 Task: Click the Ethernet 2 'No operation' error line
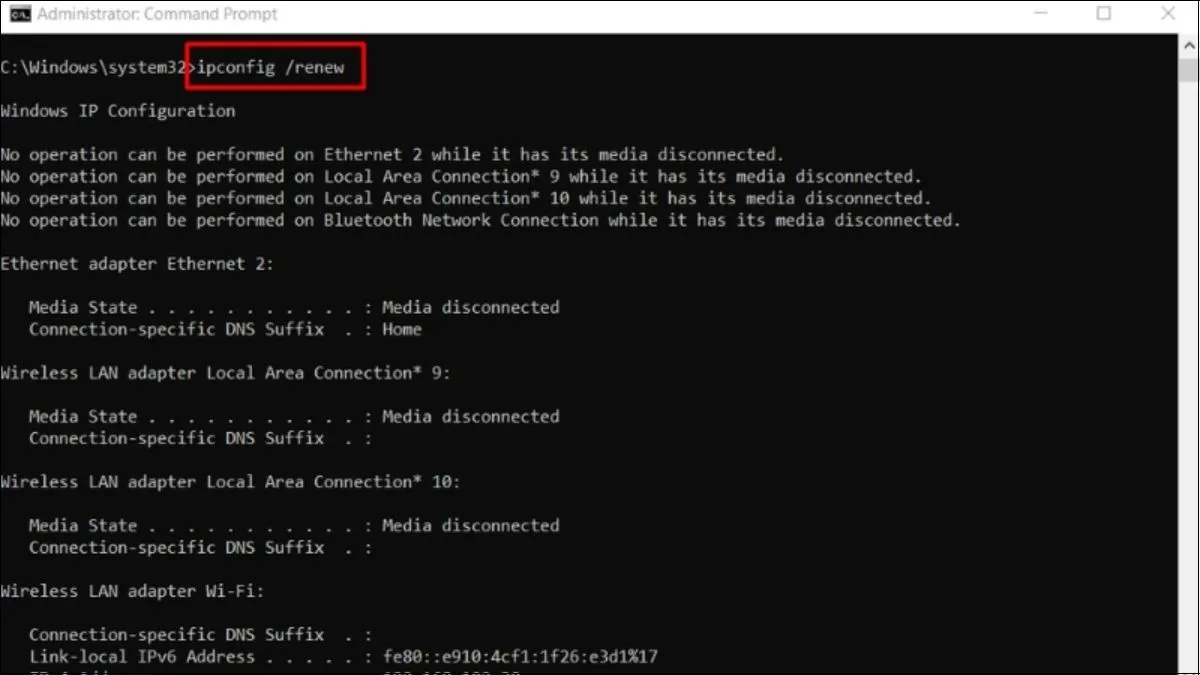392,155
